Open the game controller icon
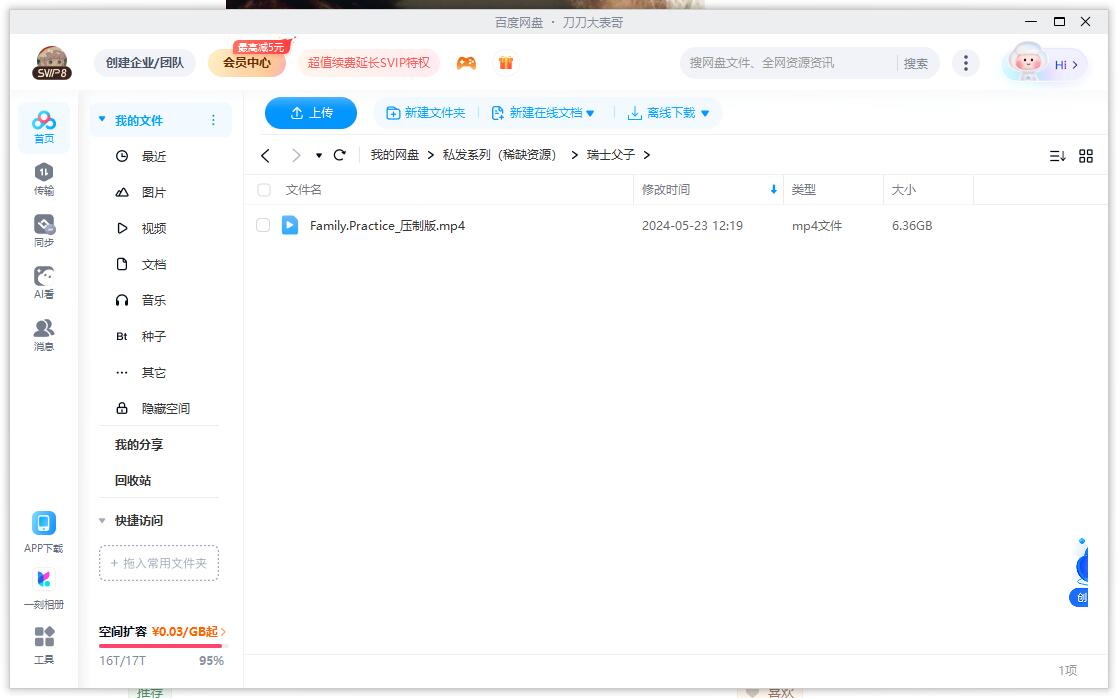Image resolution: width=1118 pixels, height=698 pixels. (466, 63)
